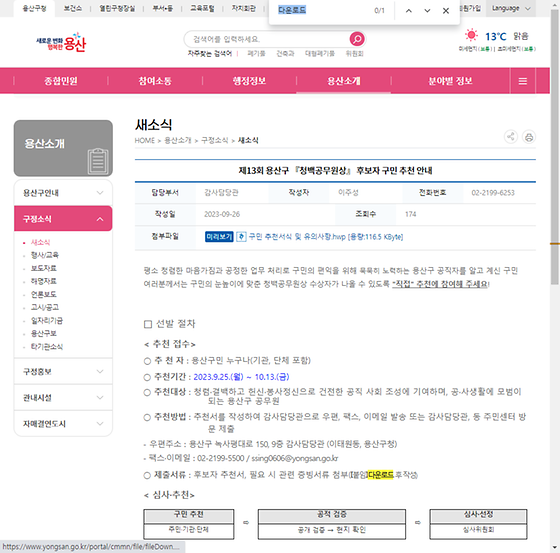Select the 부서·동 top tab
The image size is (560, 553).
(x=163, y=8)
